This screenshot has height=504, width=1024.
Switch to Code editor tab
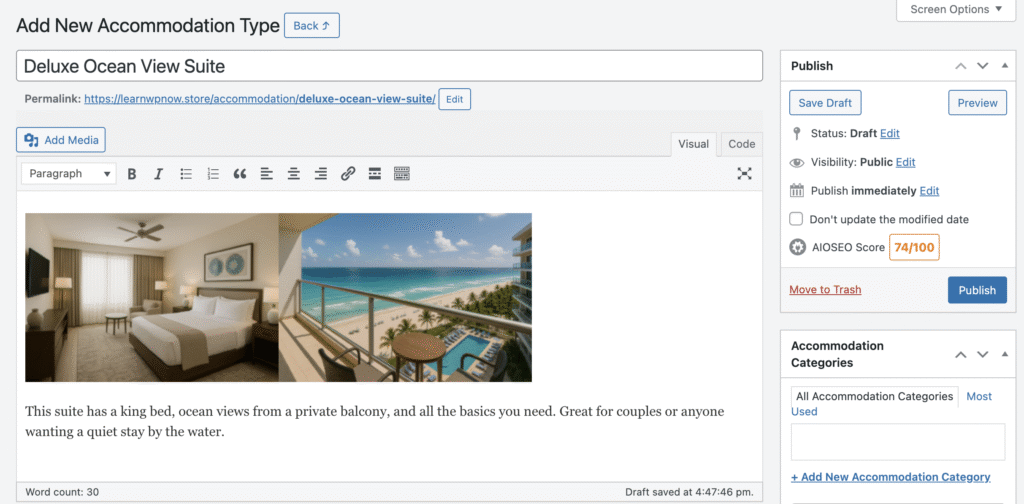click(742, 144)
